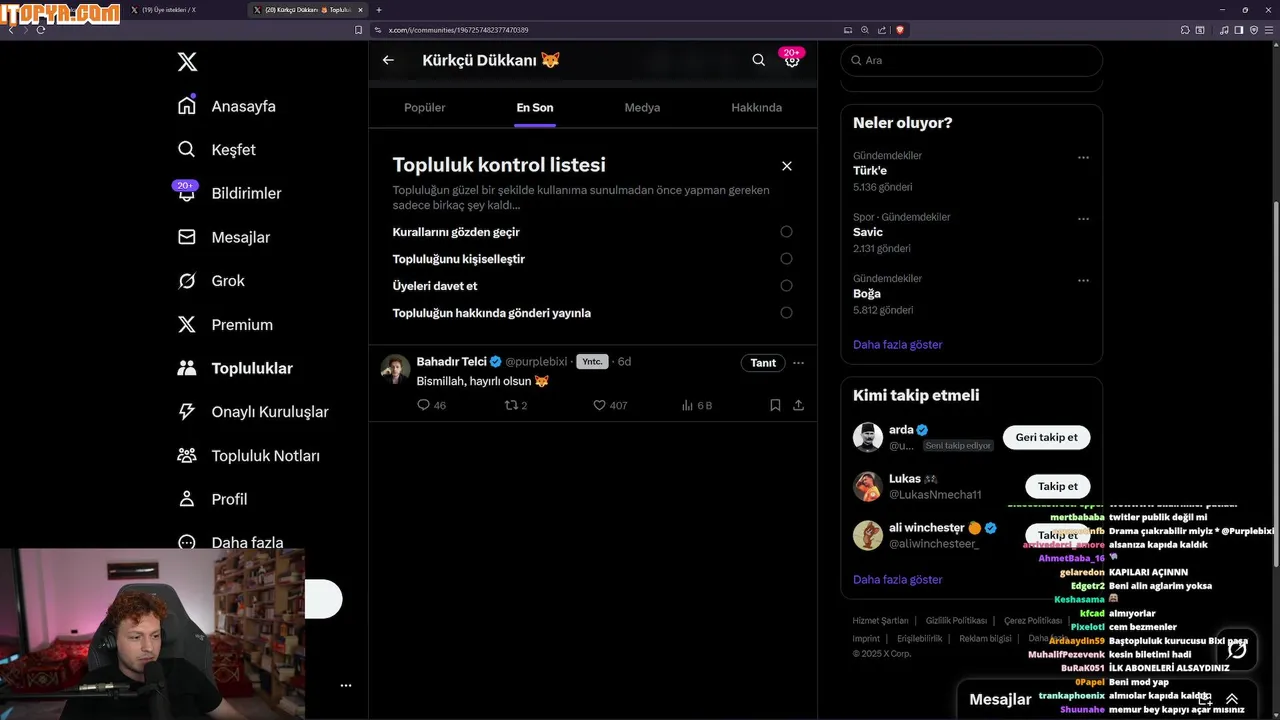The width and height of the screenshot is (1280, 720).
Task: Open arda's profile avatar in suggestions
Action: (x=868, y=437)
